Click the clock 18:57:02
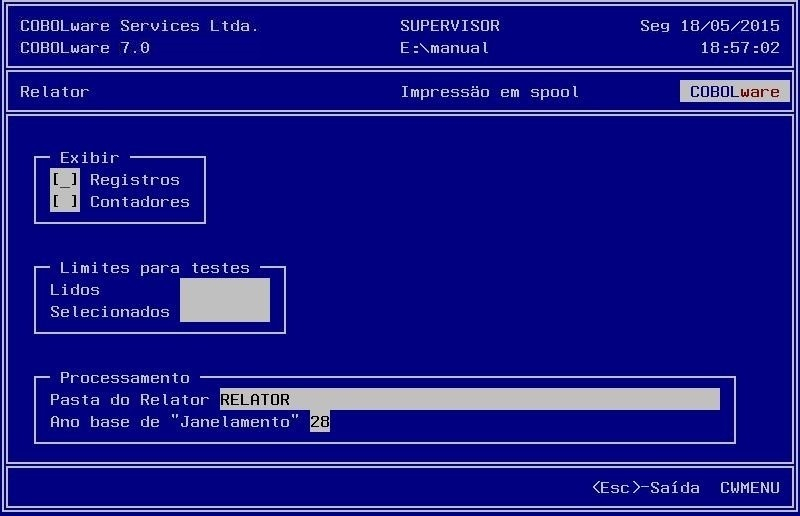 740,47
